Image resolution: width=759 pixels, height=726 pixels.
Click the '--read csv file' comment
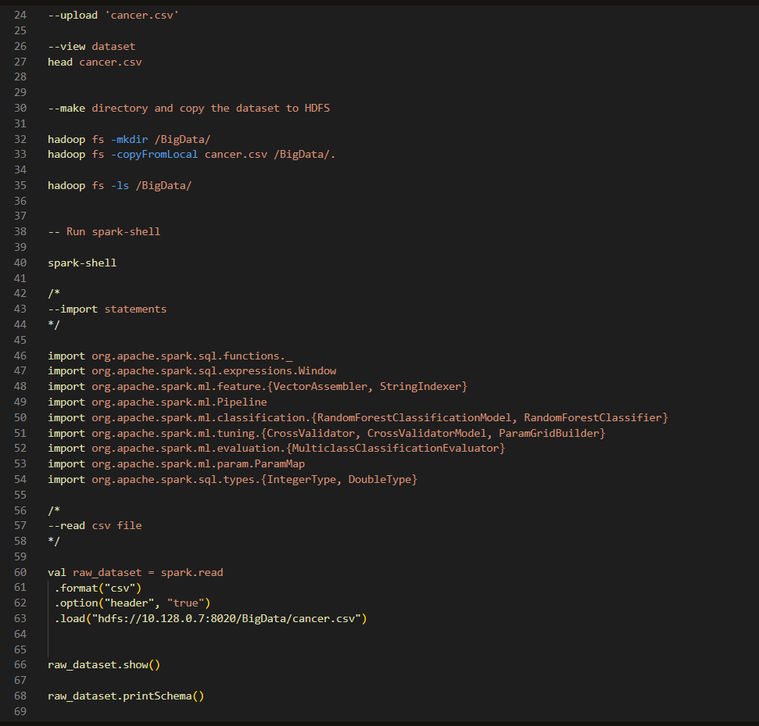[x=95, y=526]
